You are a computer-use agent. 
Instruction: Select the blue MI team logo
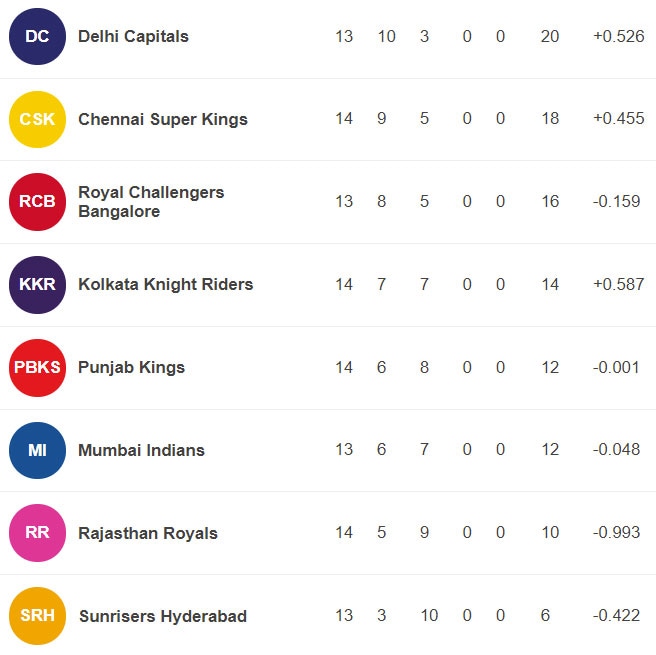click(37, 450)
